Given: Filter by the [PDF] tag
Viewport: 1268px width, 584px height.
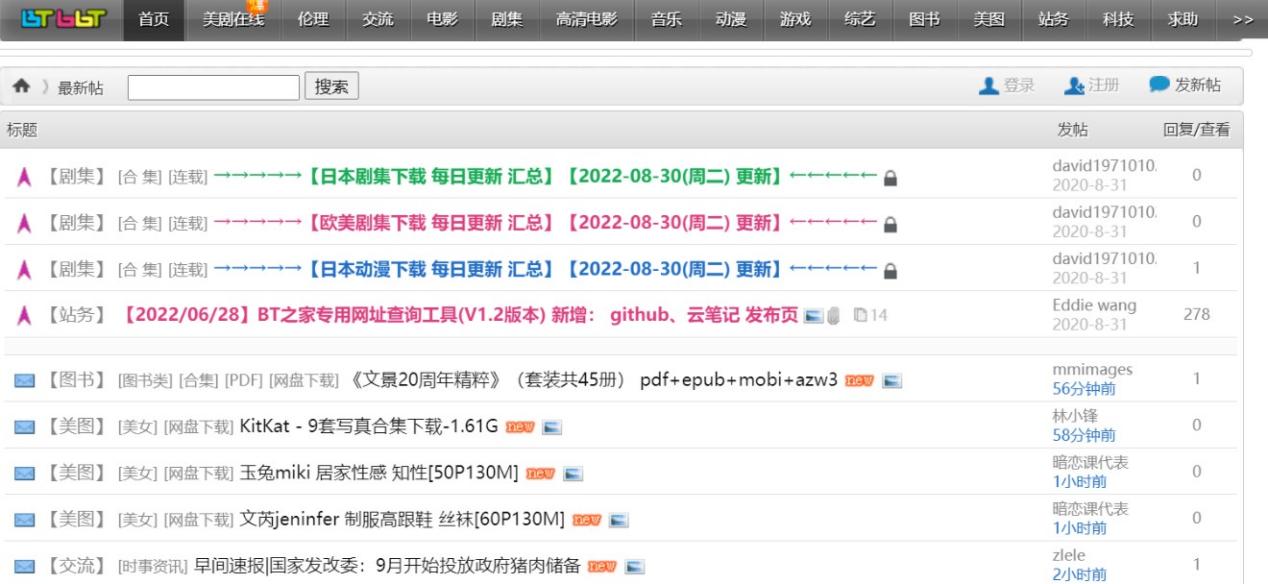Looking at the screenshot, I should (243, 380).
